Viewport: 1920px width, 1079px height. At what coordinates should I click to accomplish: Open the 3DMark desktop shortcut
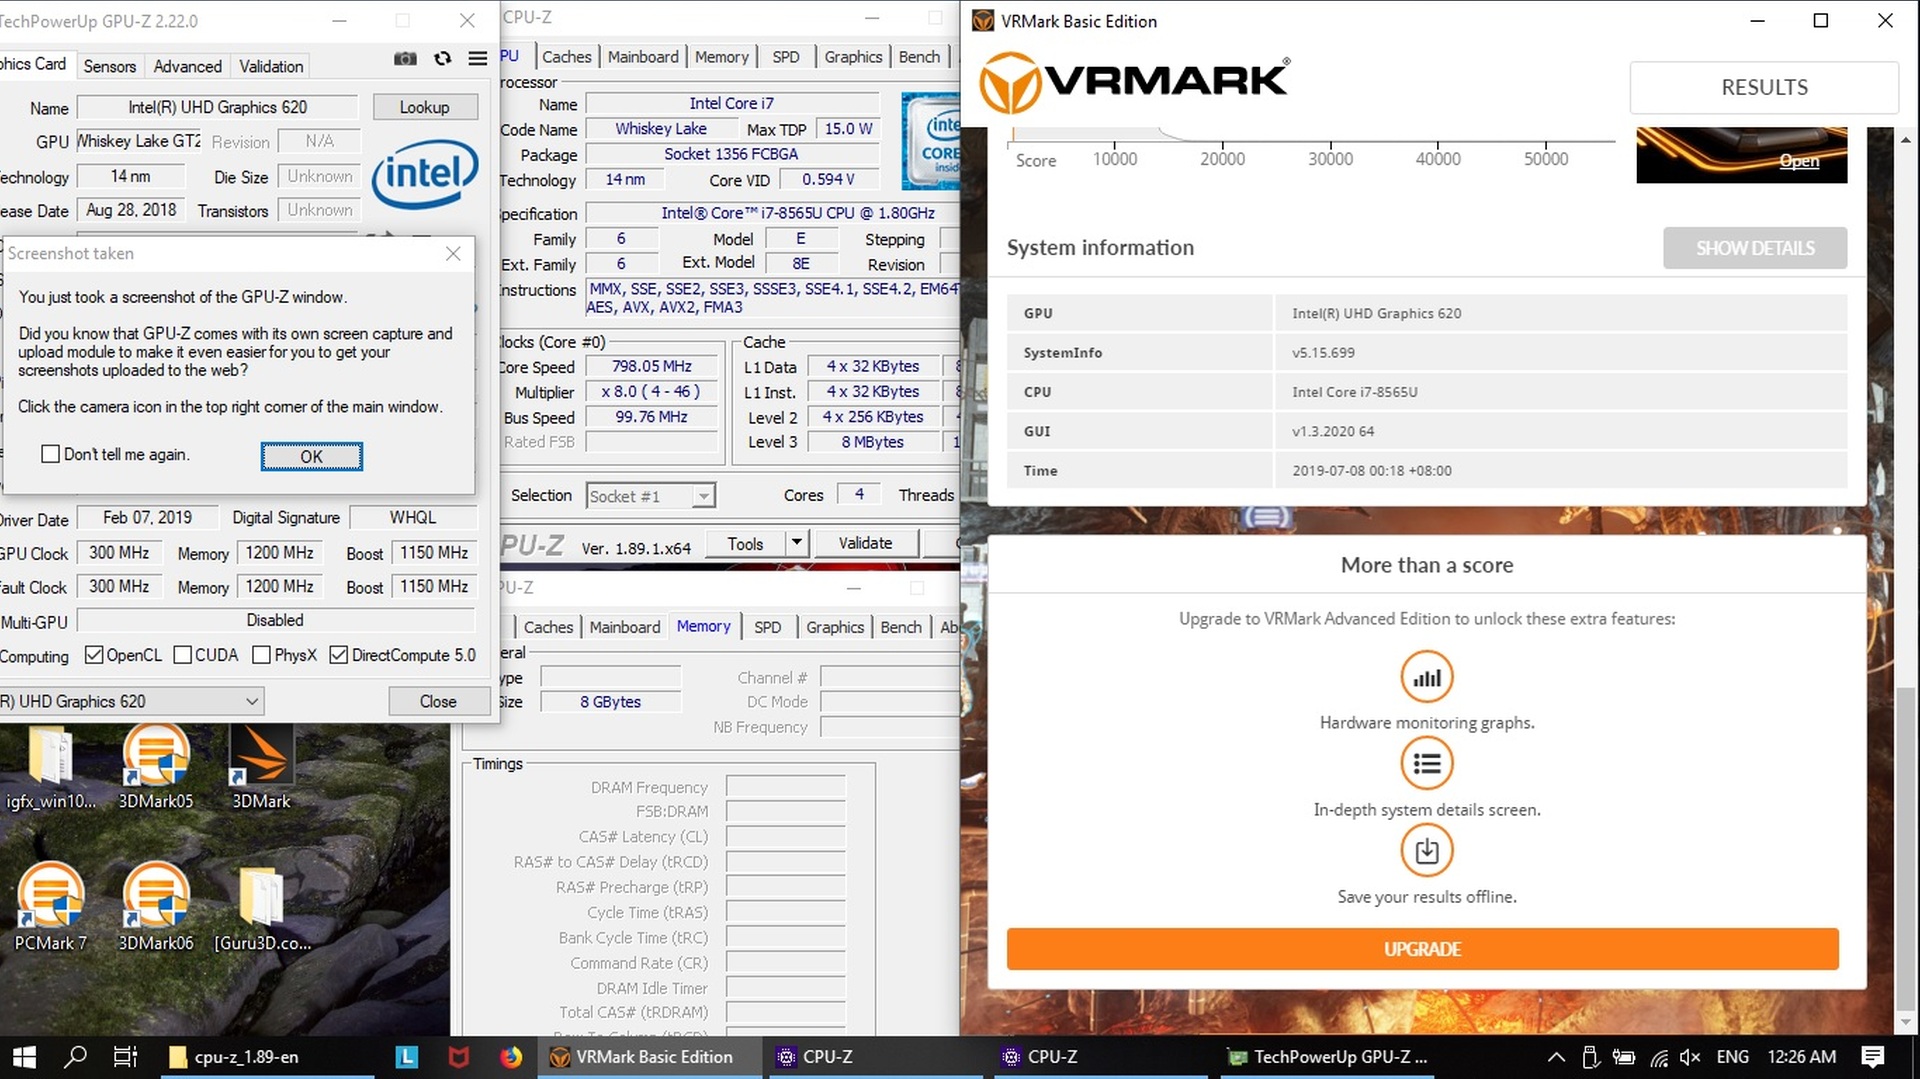(261, 768)
